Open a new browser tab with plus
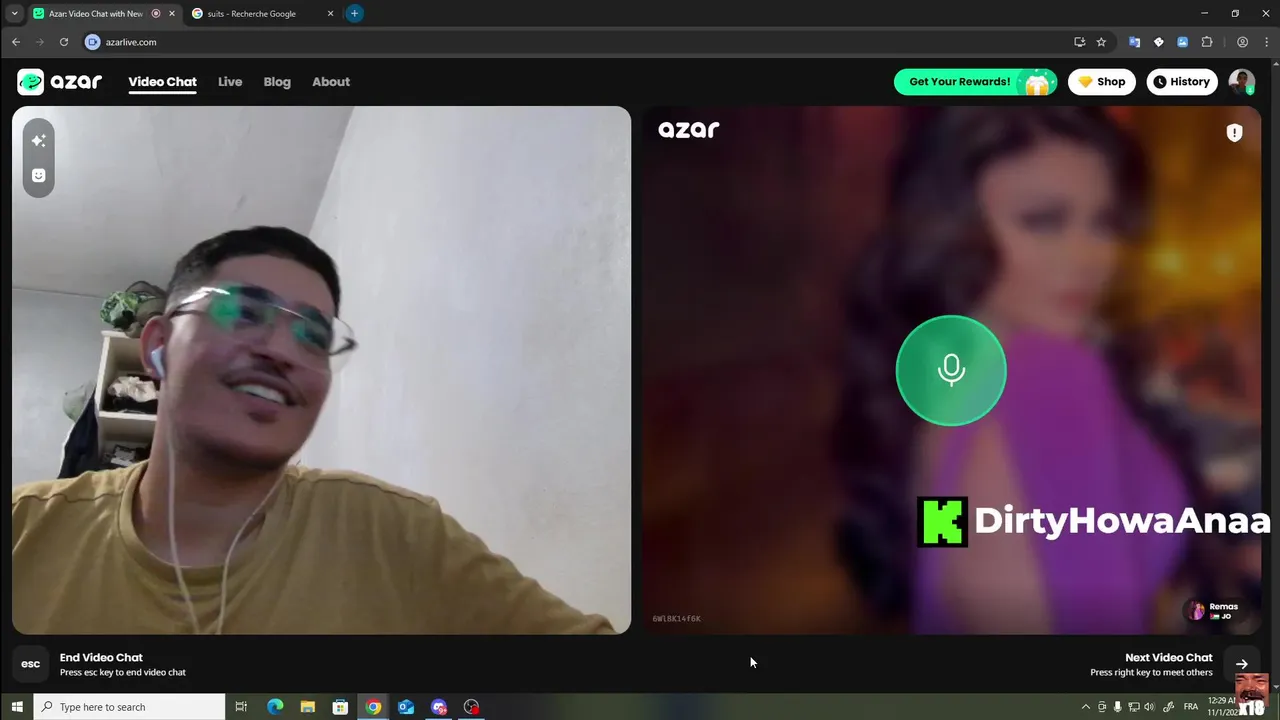The image size is (1280, 720). pos(354,14)
